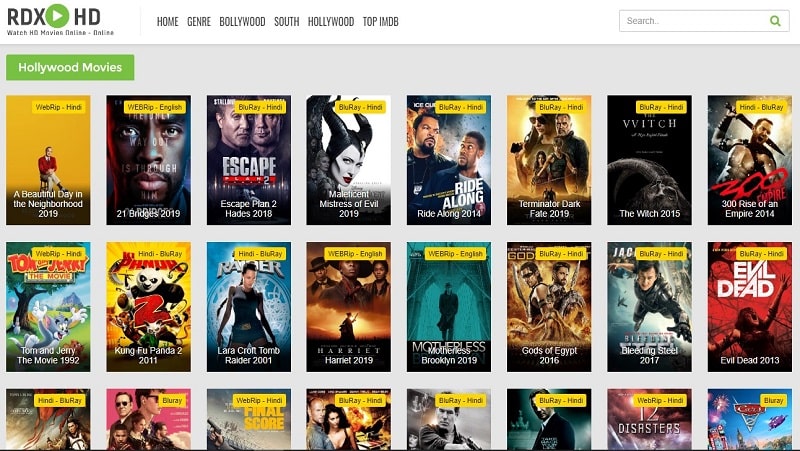Open the Final Score poster in third row
The height and width of the screenshot is (451, 800).
pos(248,419)
